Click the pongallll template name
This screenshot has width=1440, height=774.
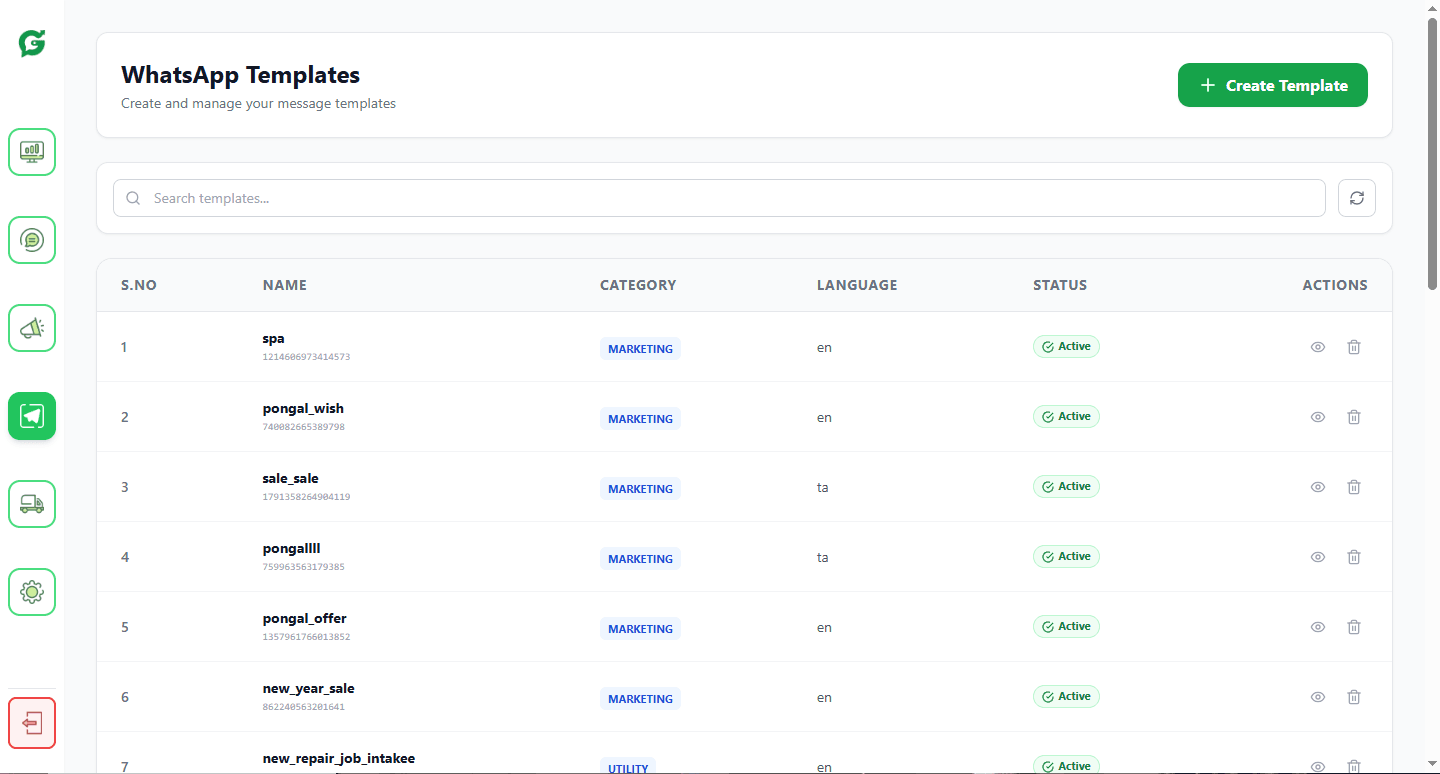(x=291, y=549)
